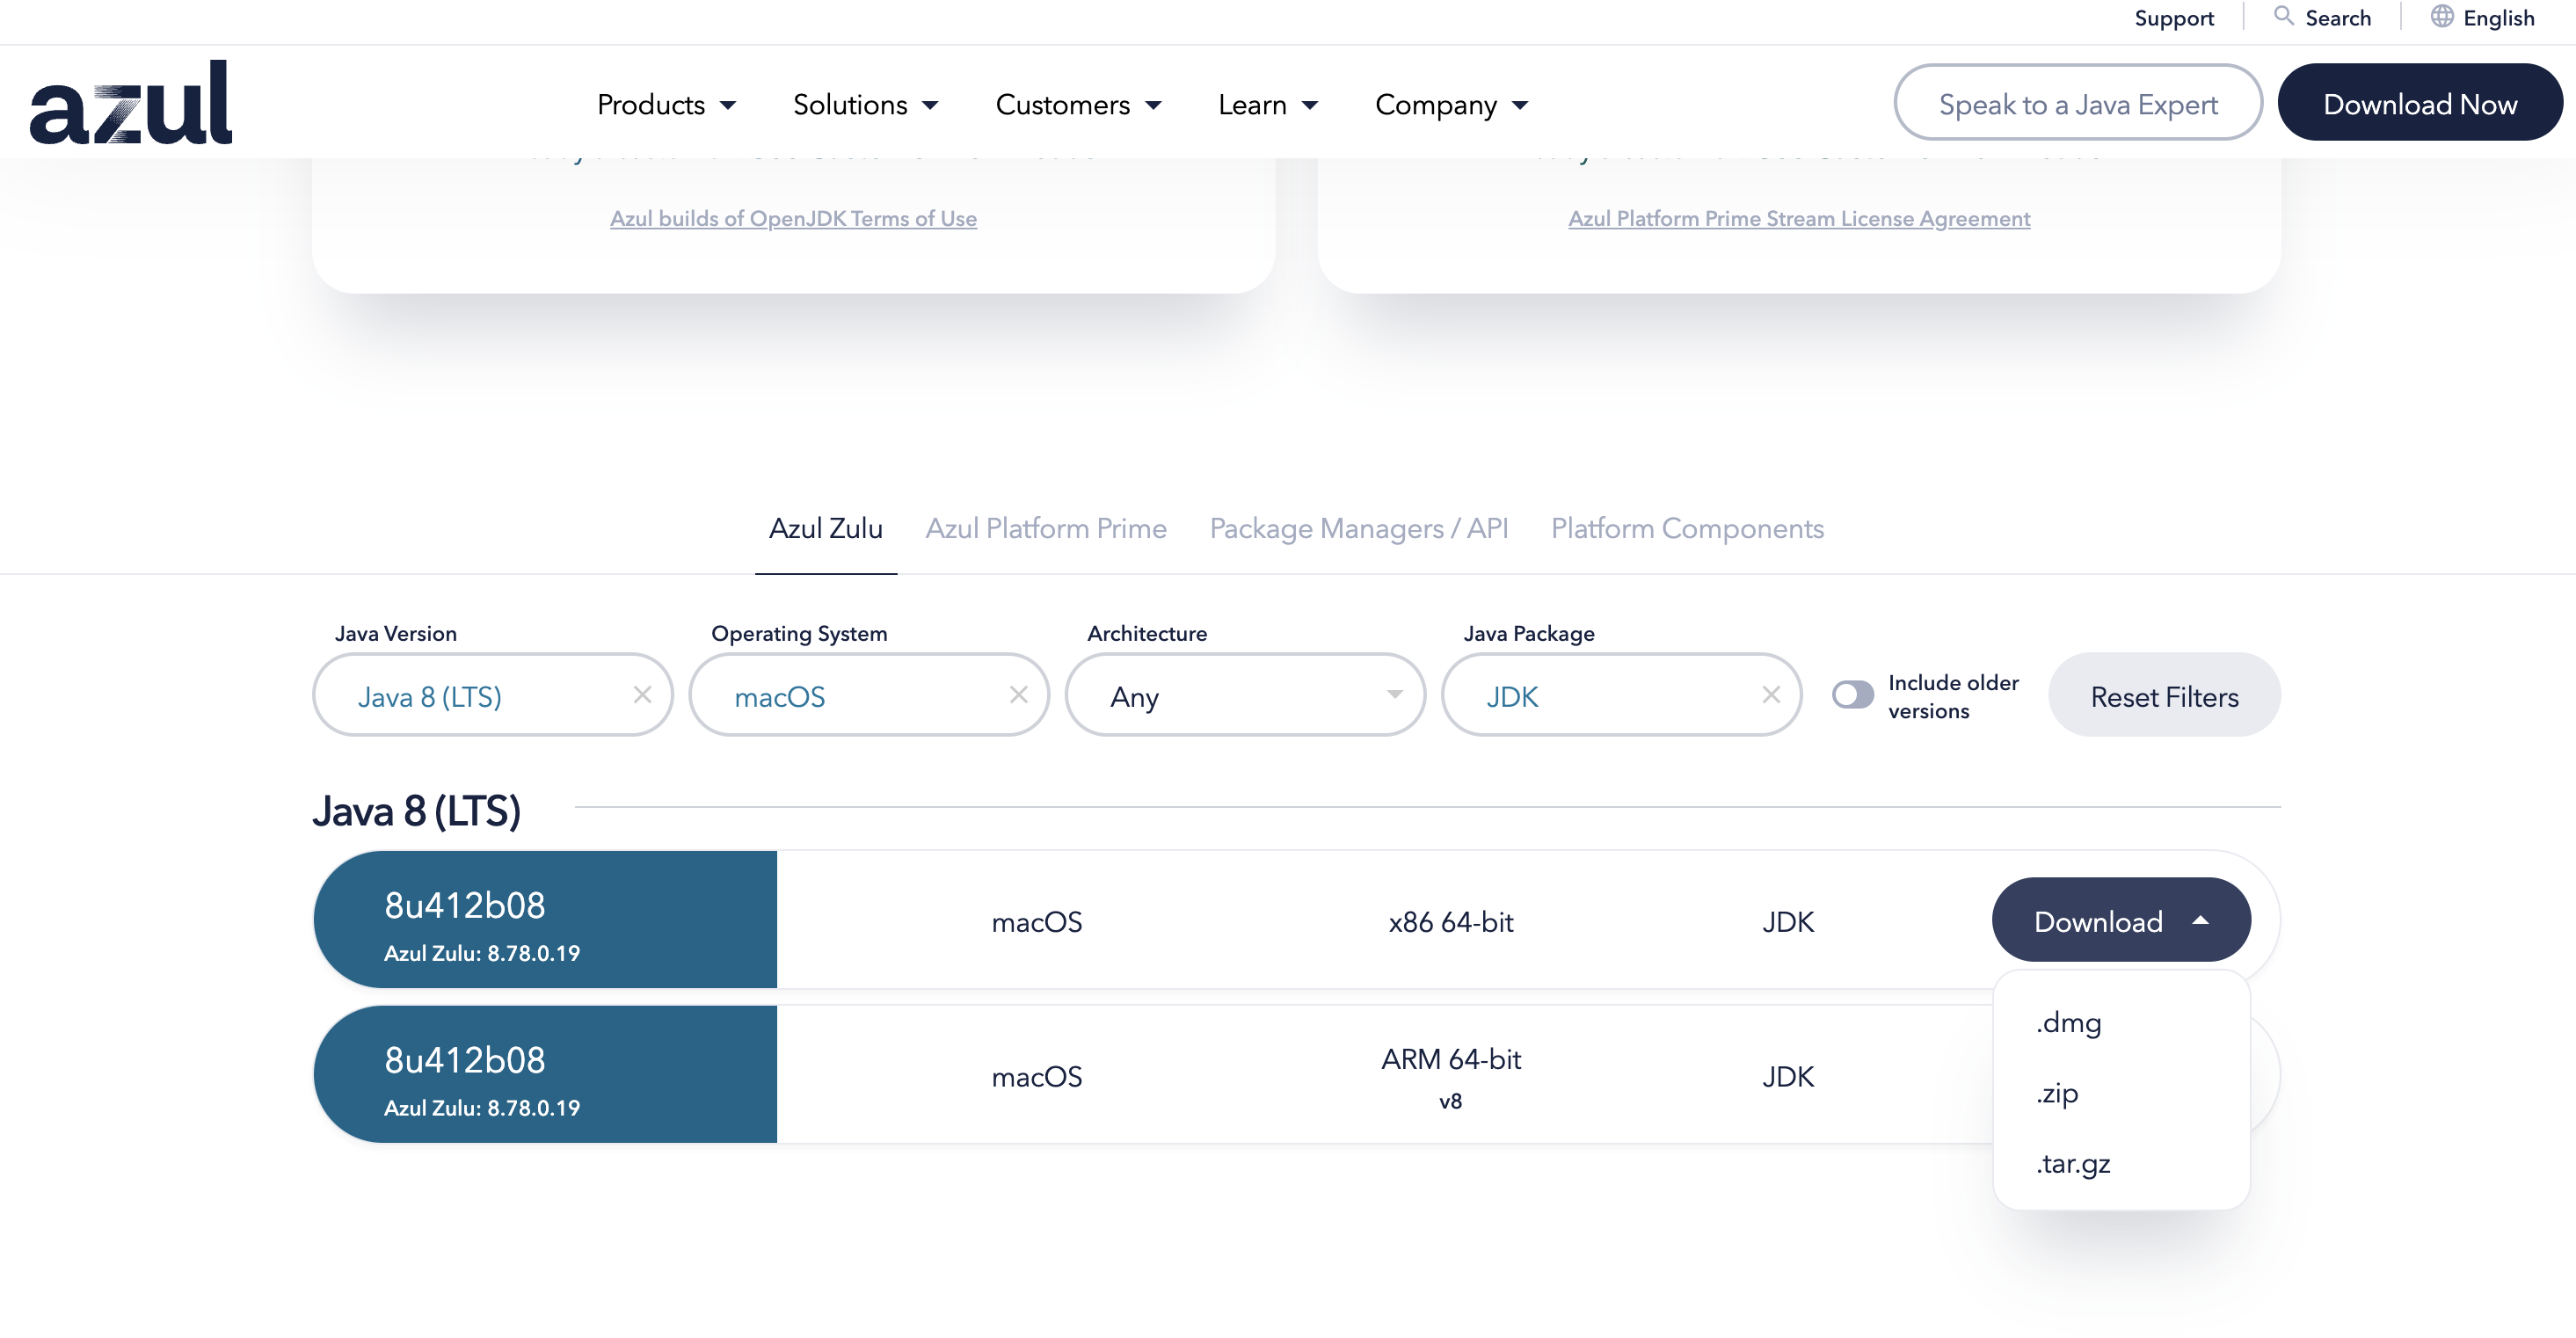
Task: Click the Reset Filters button
Action: coord(2164,695)
